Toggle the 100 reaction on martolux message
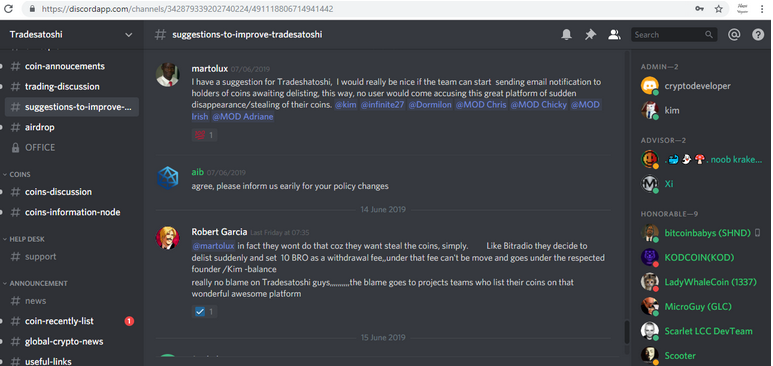This screenshot has height=366, width=773. pos(204,135)
